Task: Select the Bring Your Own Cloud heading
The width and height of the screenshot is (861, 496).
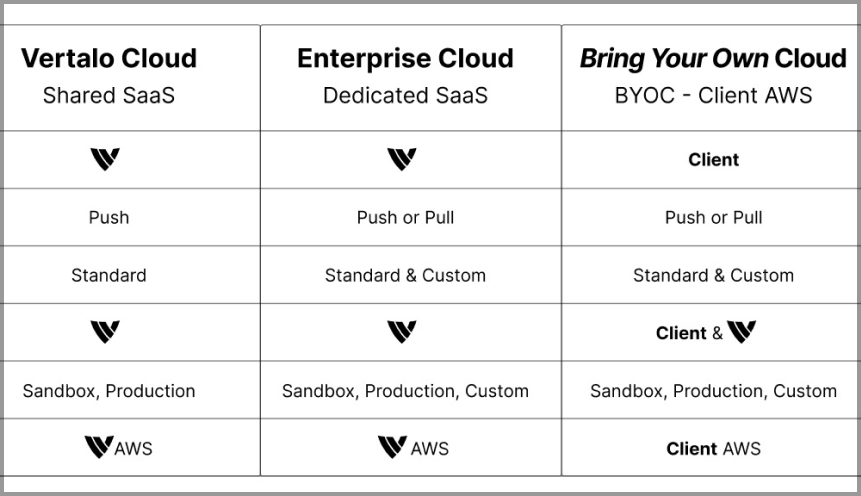Action: coord(713,58)
